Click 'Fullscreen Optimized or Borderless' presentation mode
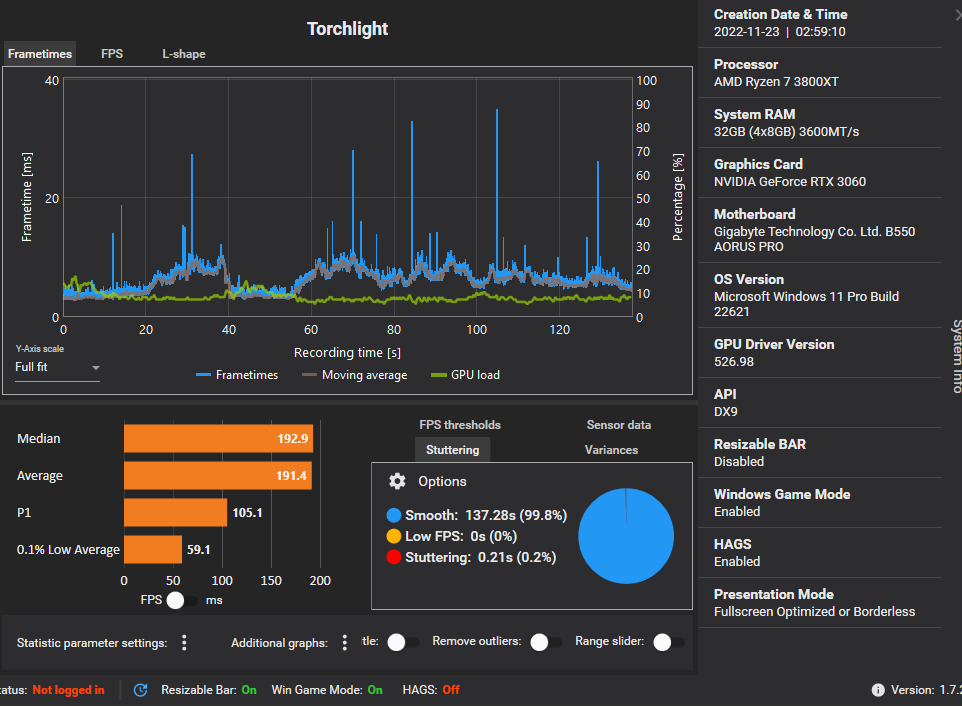962x706 pixels. coord(814,612)
